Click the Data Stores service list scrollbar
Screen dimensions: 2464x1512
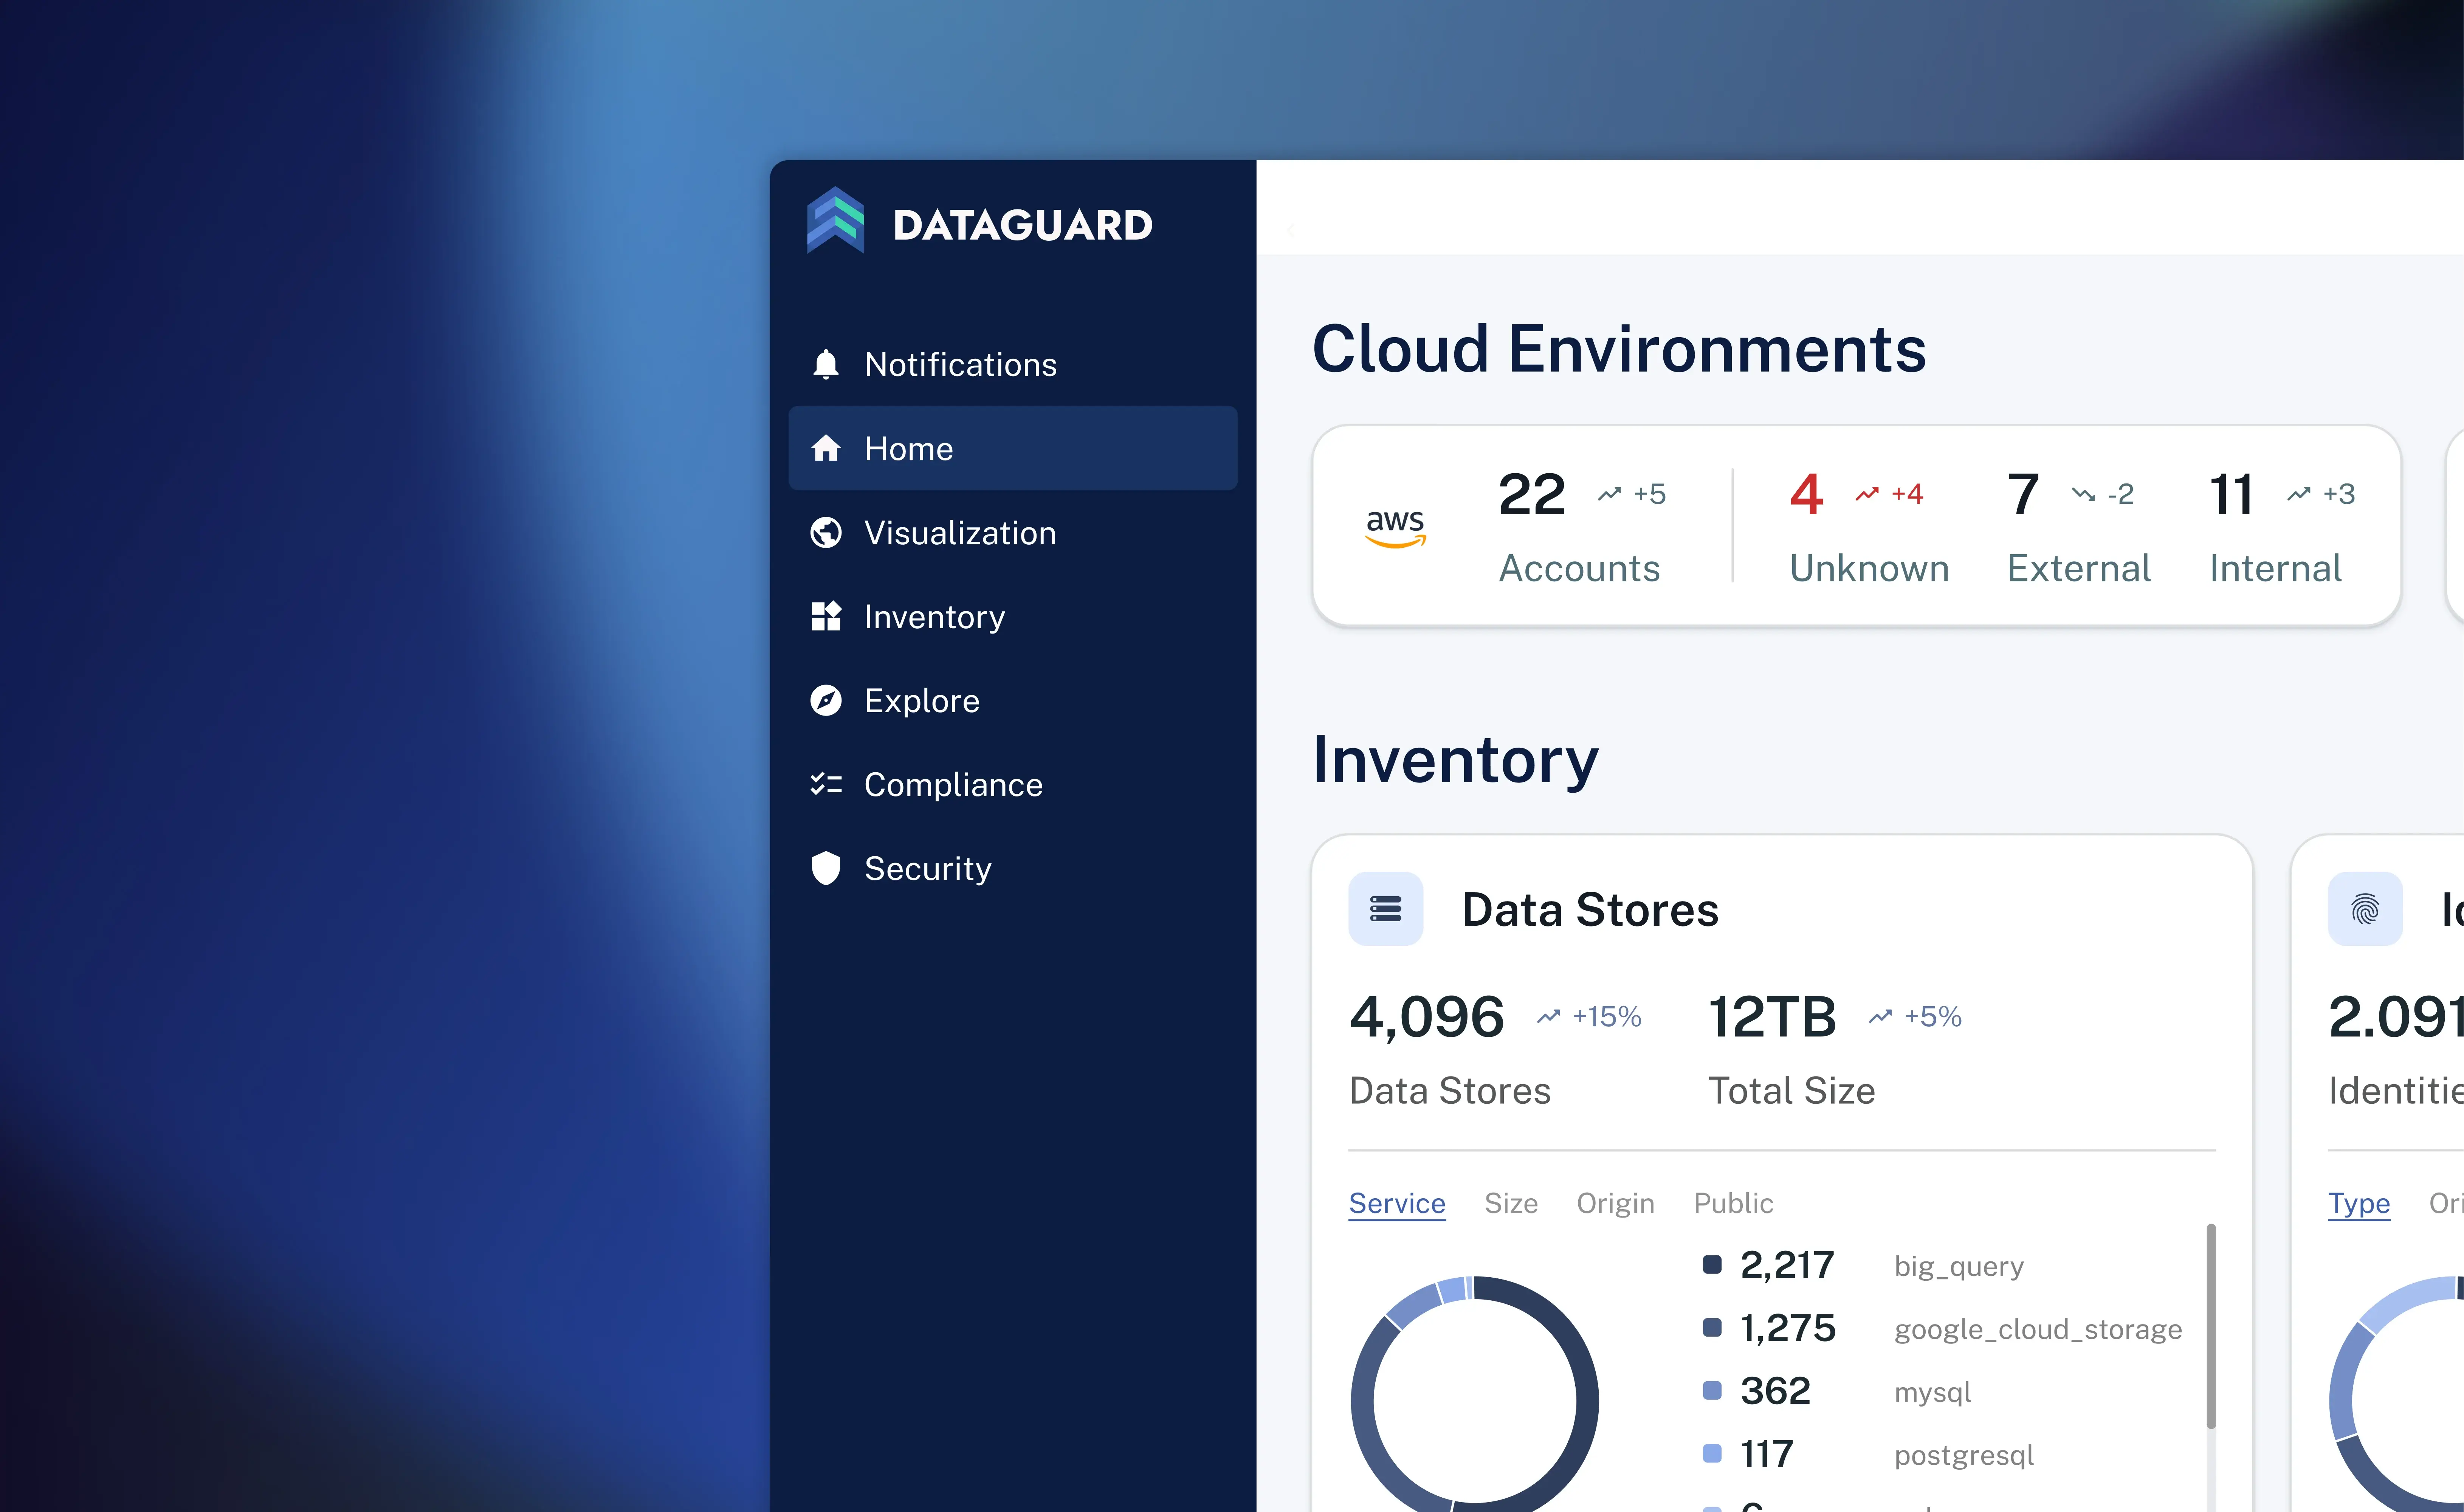pyautogui.click(x=2211, y=1326)
